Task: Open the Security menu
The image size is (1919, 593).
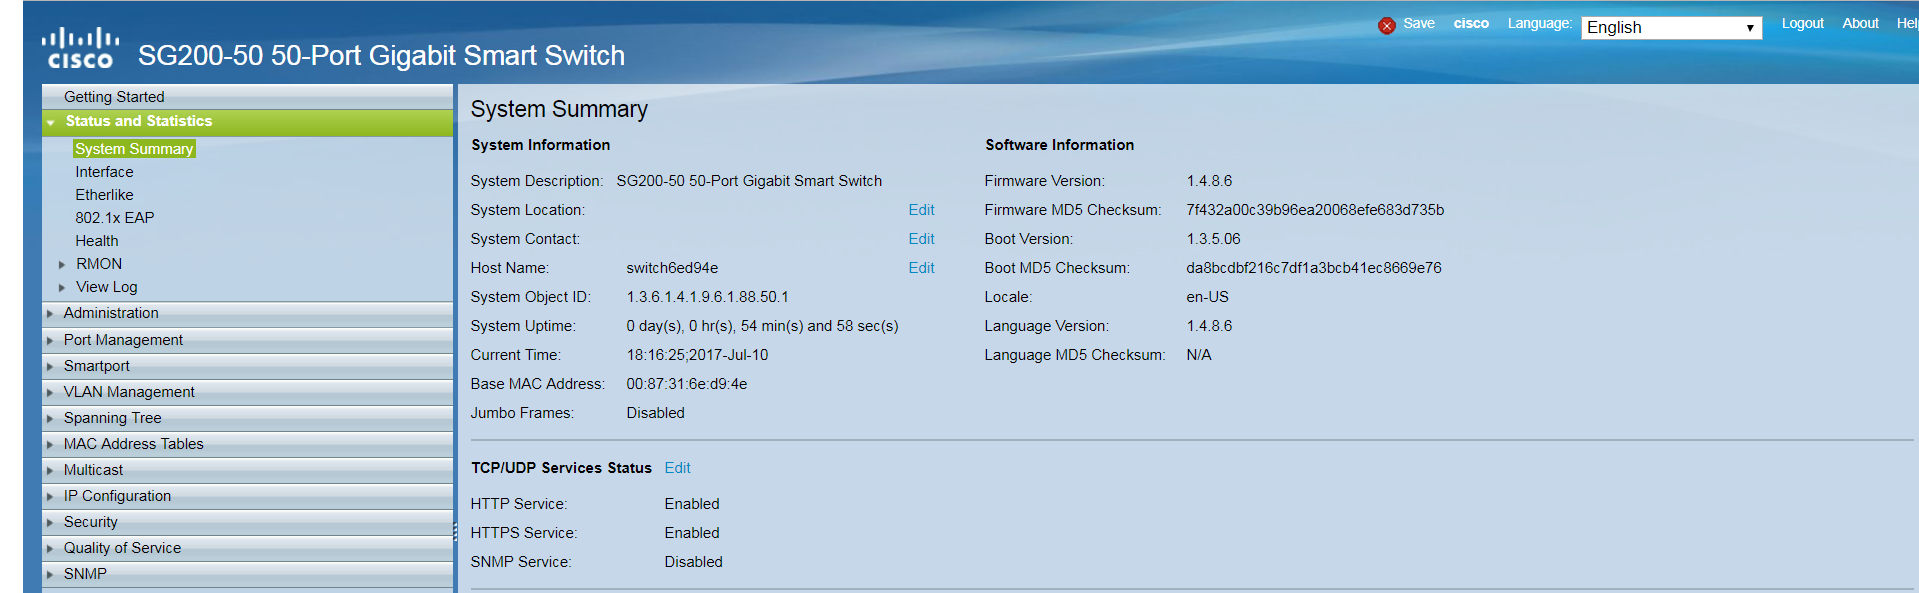Action: 91,522
